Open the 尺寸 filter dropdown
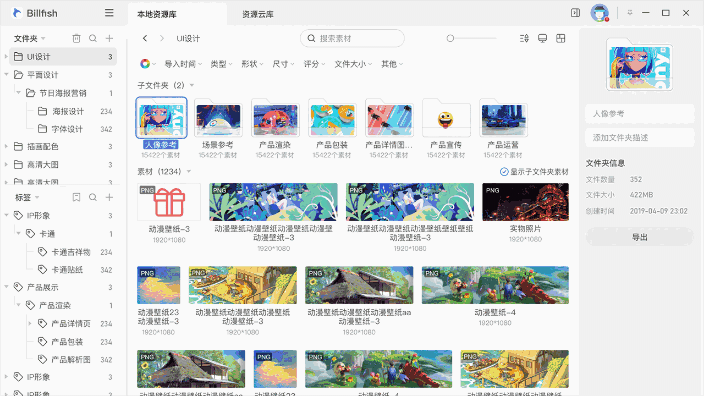This screenshot has height=396, width=704. (283, 64)
